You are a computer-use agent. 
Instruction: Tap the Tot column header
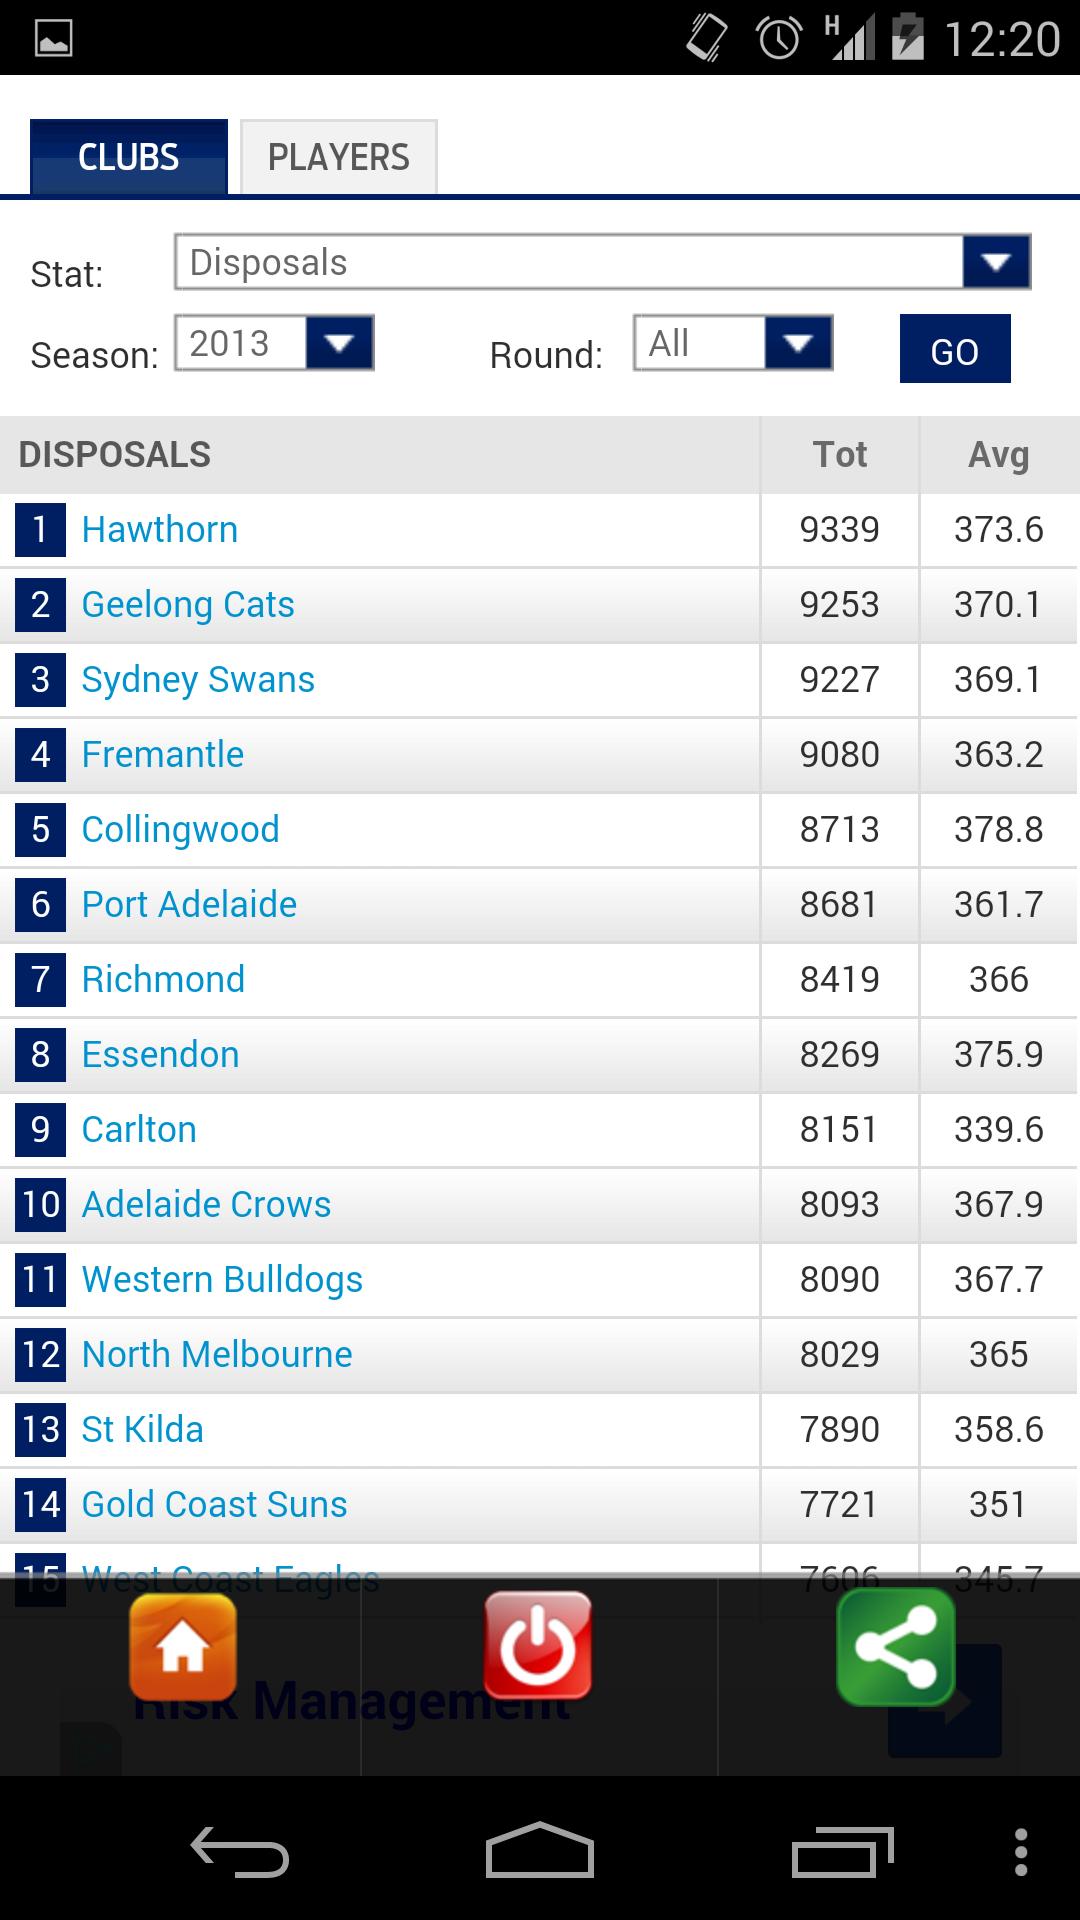[840, 454]
